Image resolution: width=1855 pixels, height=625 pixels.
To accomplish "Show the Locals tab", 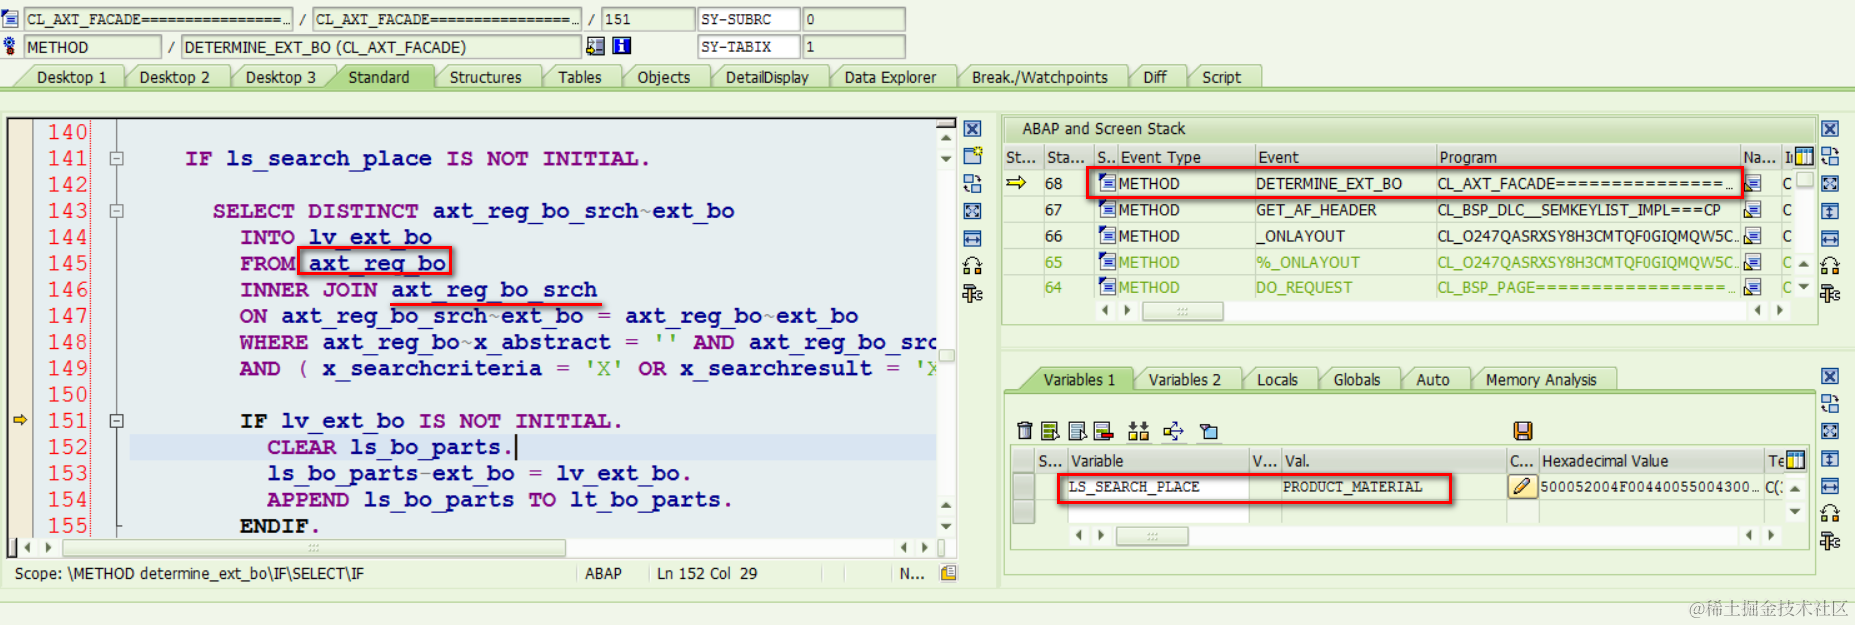I will pos(1277,380).
